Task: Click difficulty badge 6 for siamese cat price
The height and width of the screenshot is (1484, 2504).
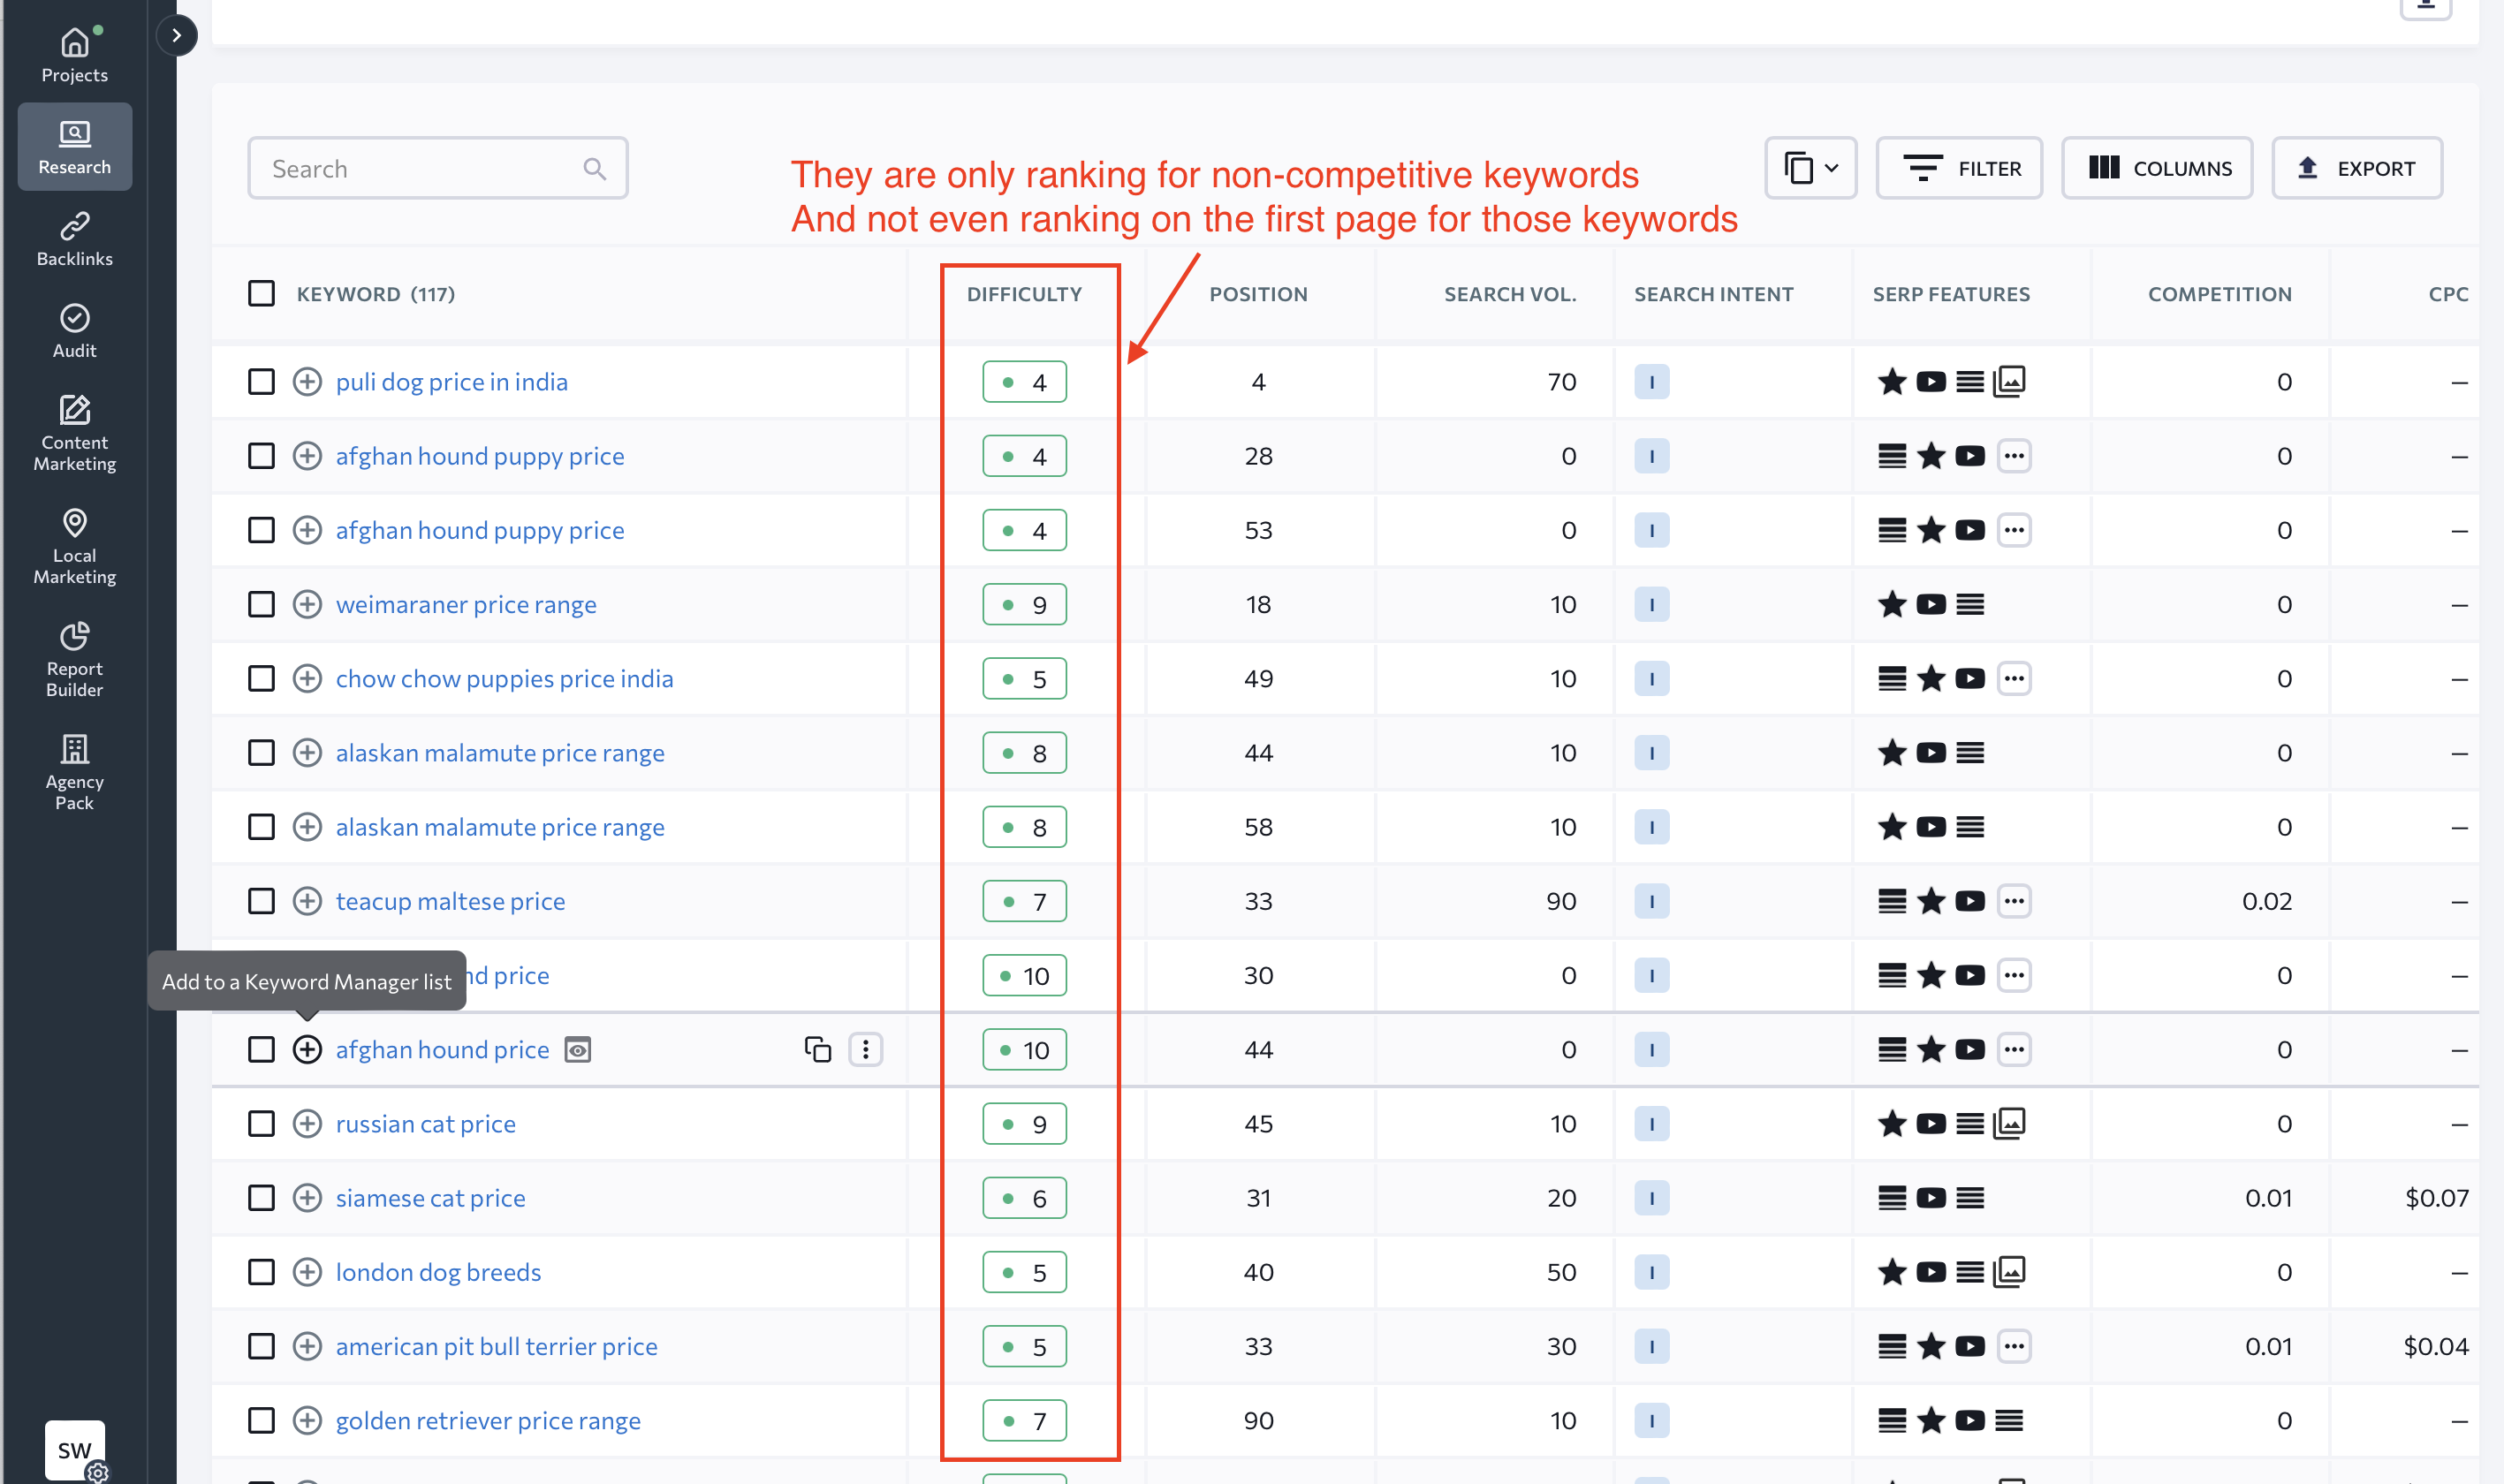Action: click(1025, 1198)
